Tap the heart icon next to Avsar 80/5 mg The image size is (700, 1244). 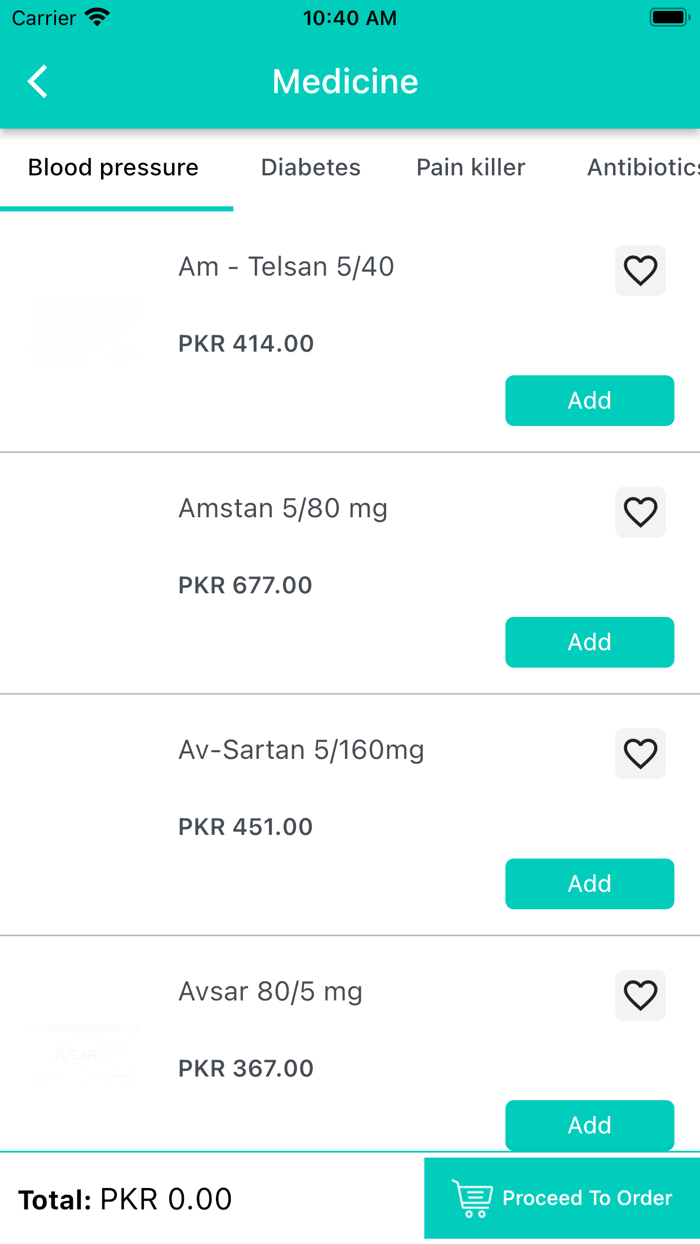pos(640,995)
